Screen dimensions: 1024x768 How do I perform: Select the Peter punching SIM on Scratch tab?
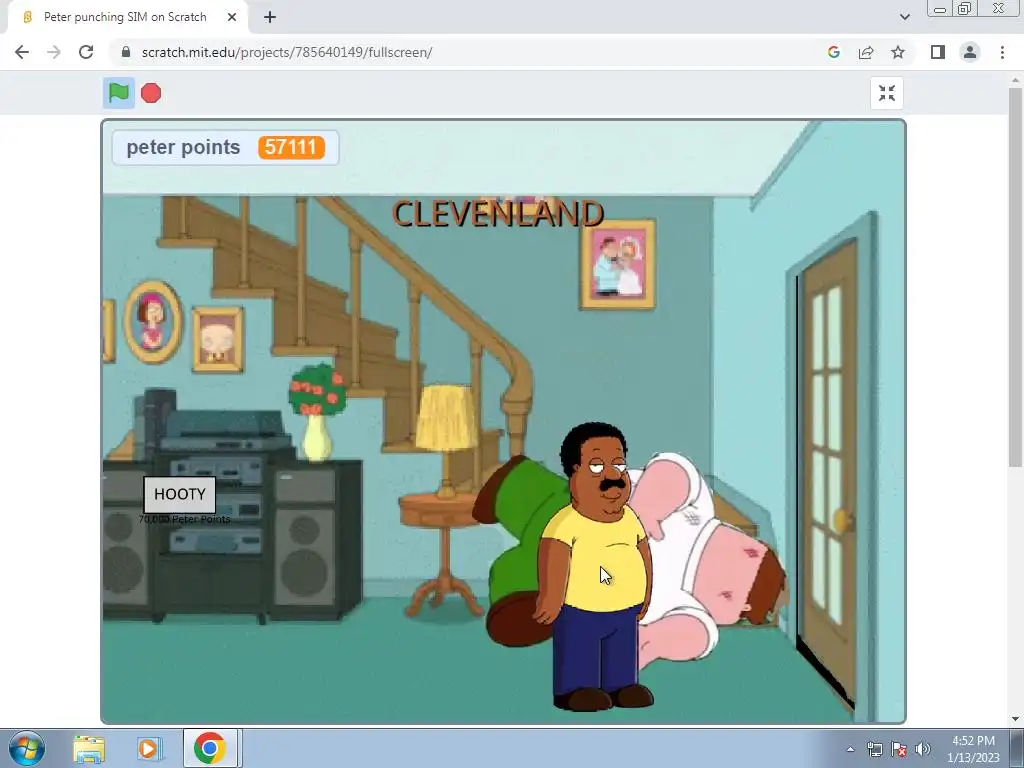(x=127, y=17)
